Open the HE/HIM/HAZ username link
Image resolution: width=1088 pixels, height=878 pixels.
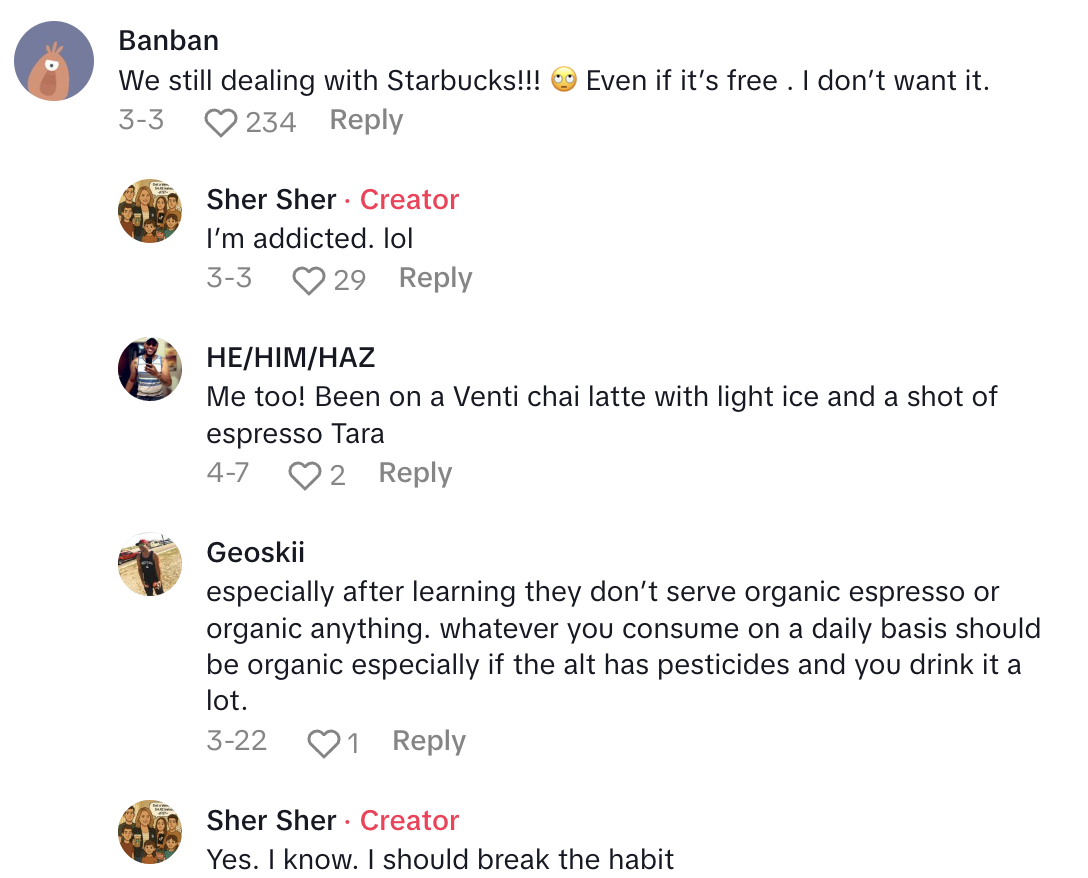[x=291, y=357]
